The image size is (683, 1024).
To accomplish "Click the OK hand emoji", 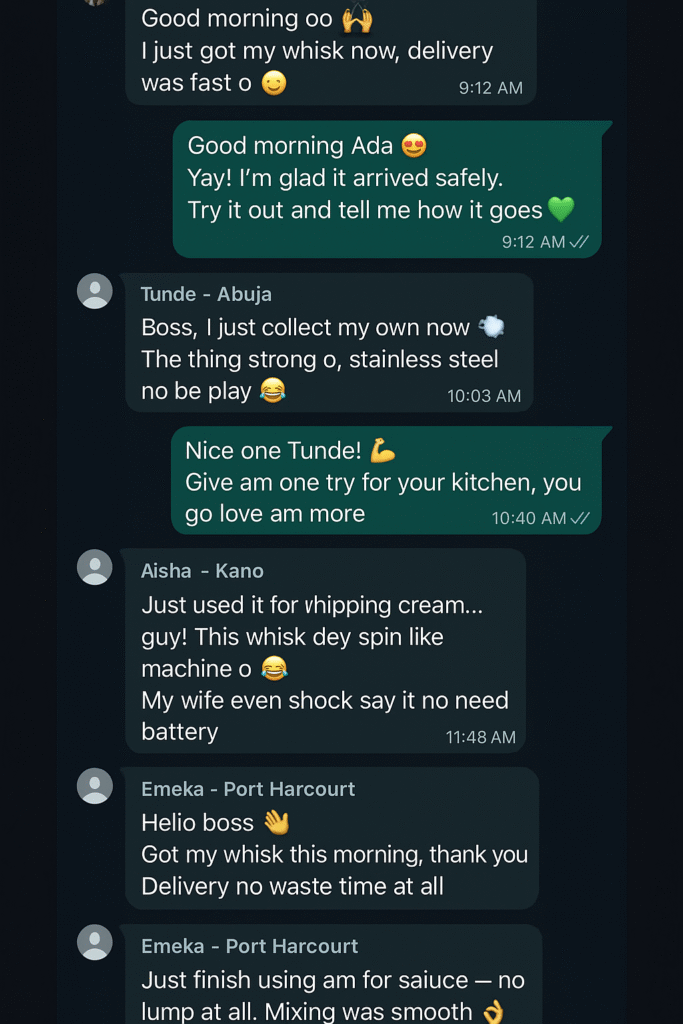I will tap(494, 1012).
